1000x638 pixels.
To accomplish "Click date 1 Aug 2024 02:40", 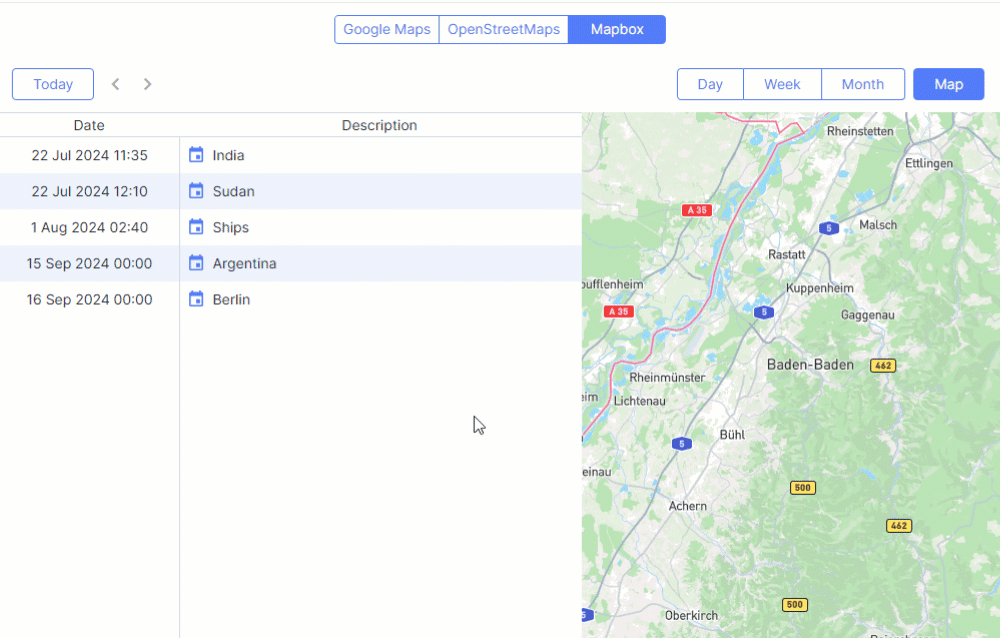I will [89, 227].
